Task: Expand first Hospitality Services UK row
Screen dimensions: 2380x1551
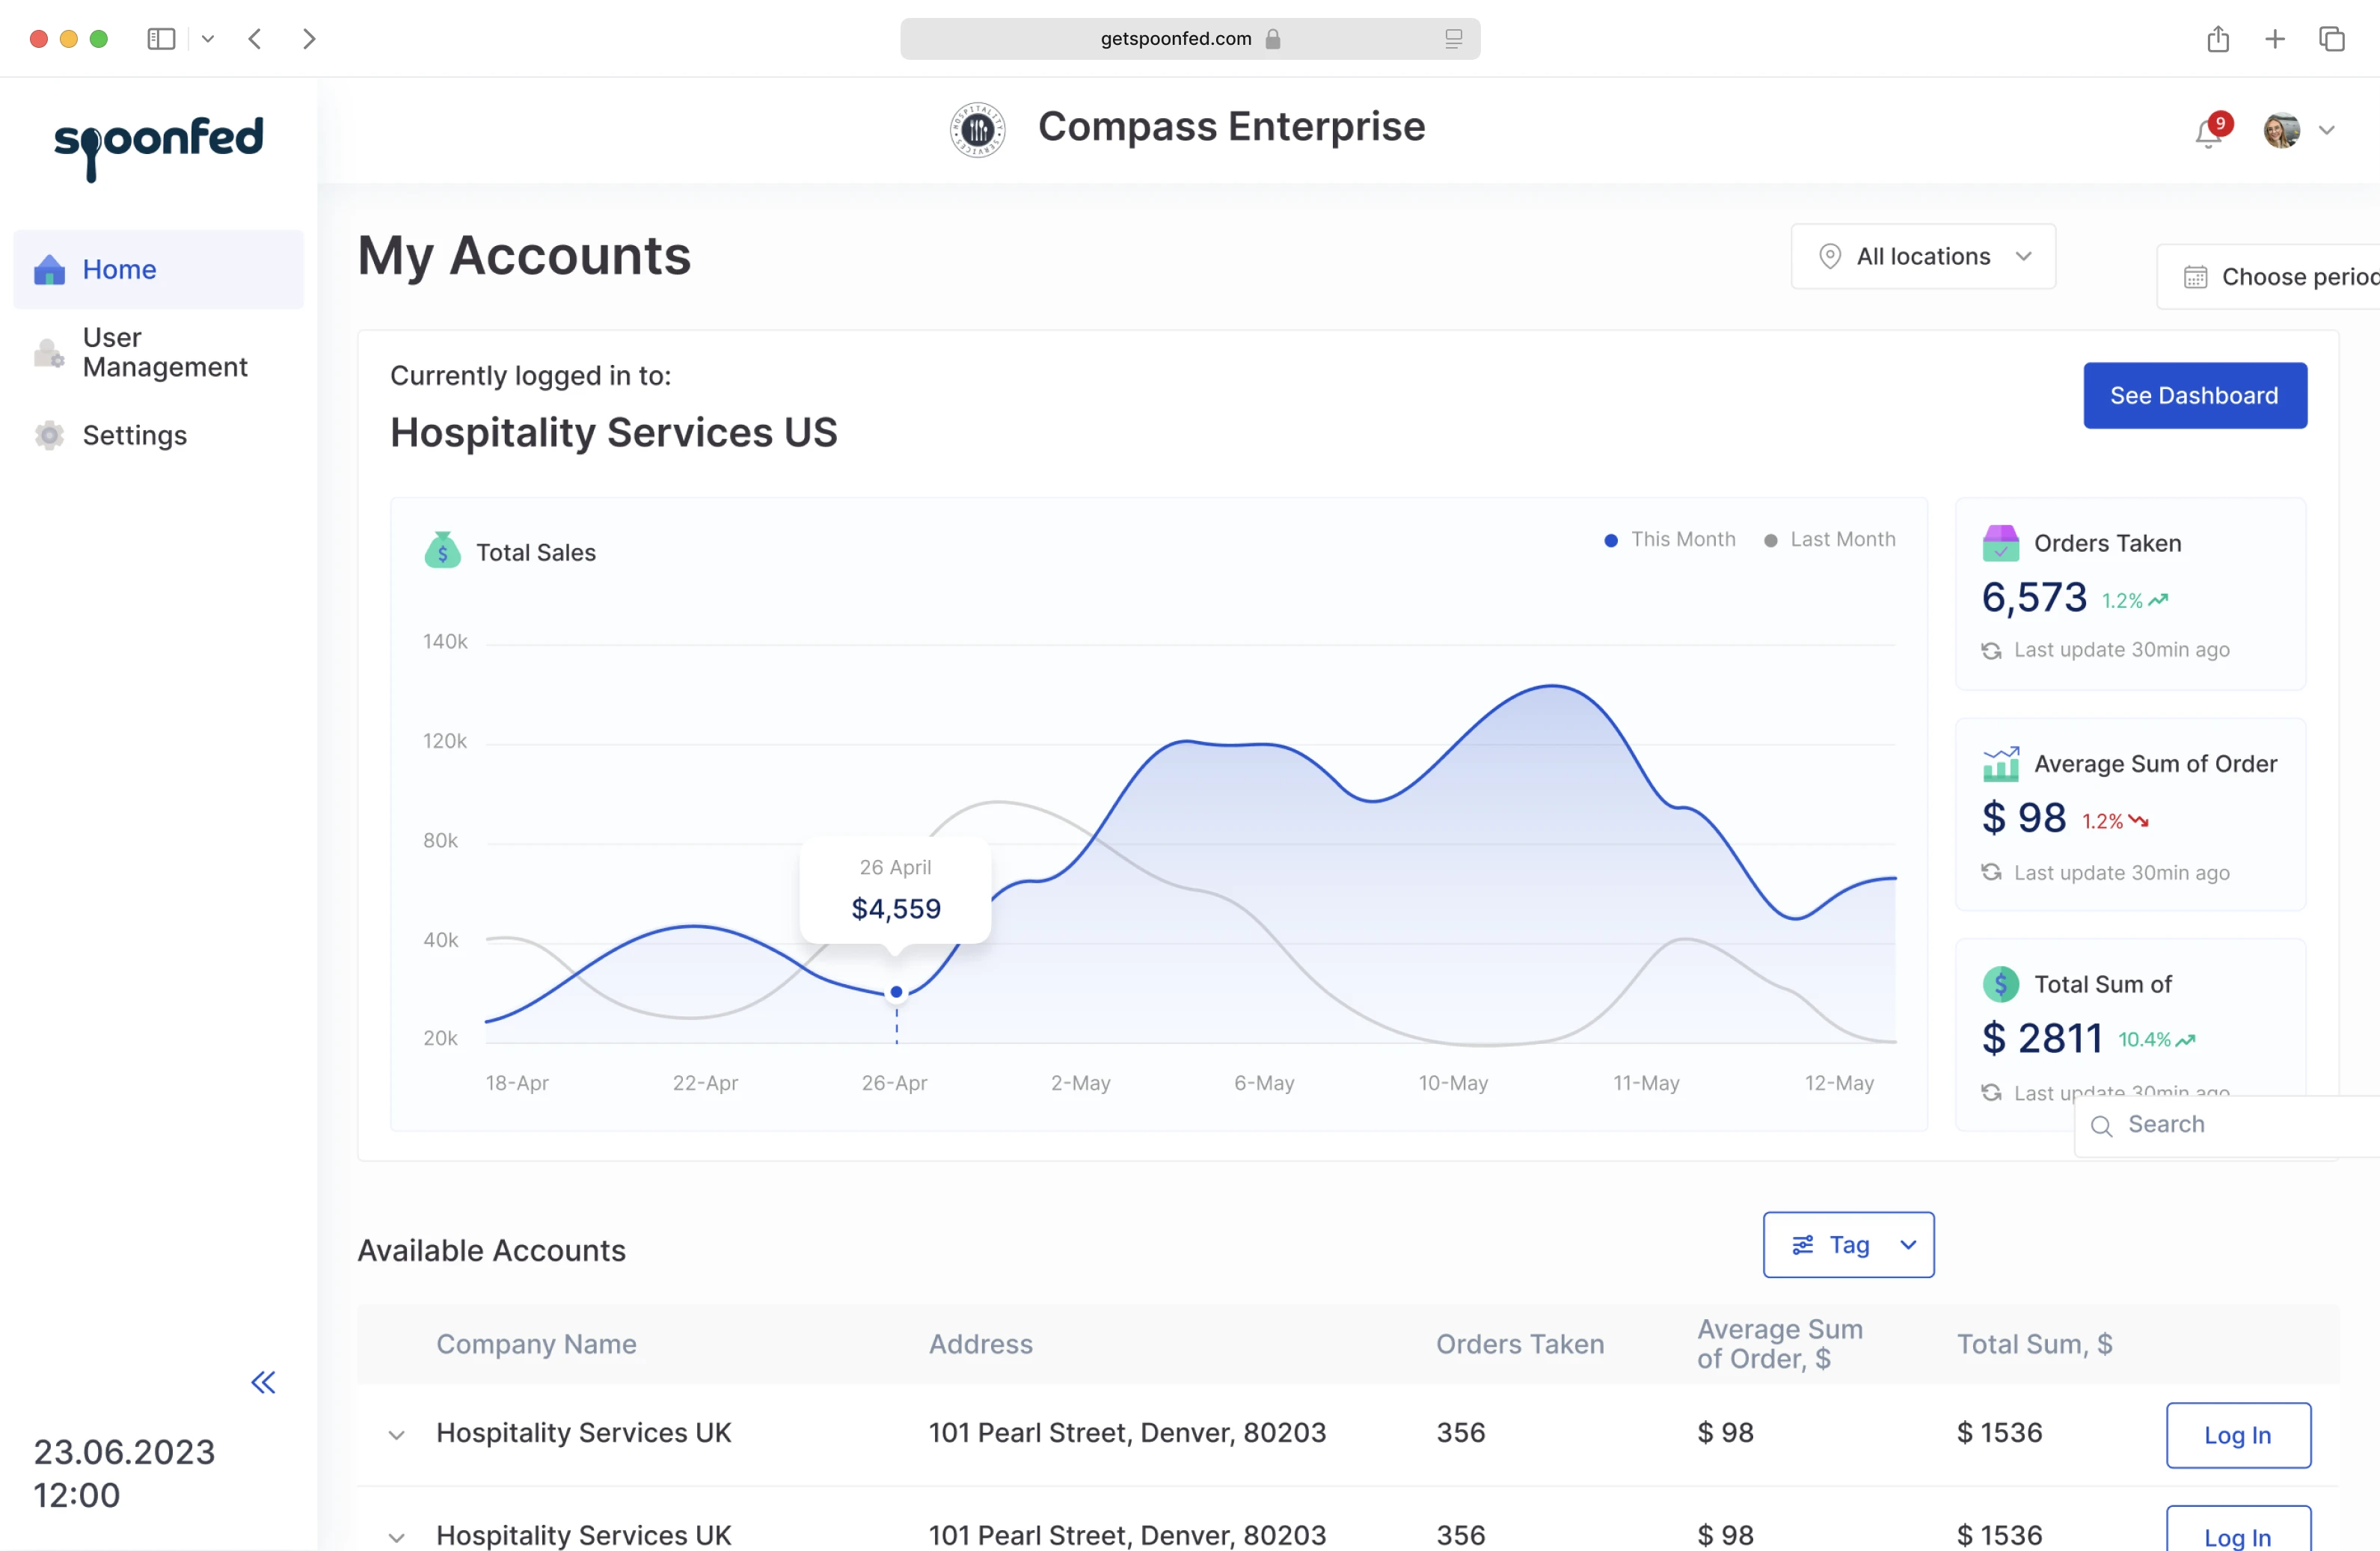Action: click(396, 1434)
